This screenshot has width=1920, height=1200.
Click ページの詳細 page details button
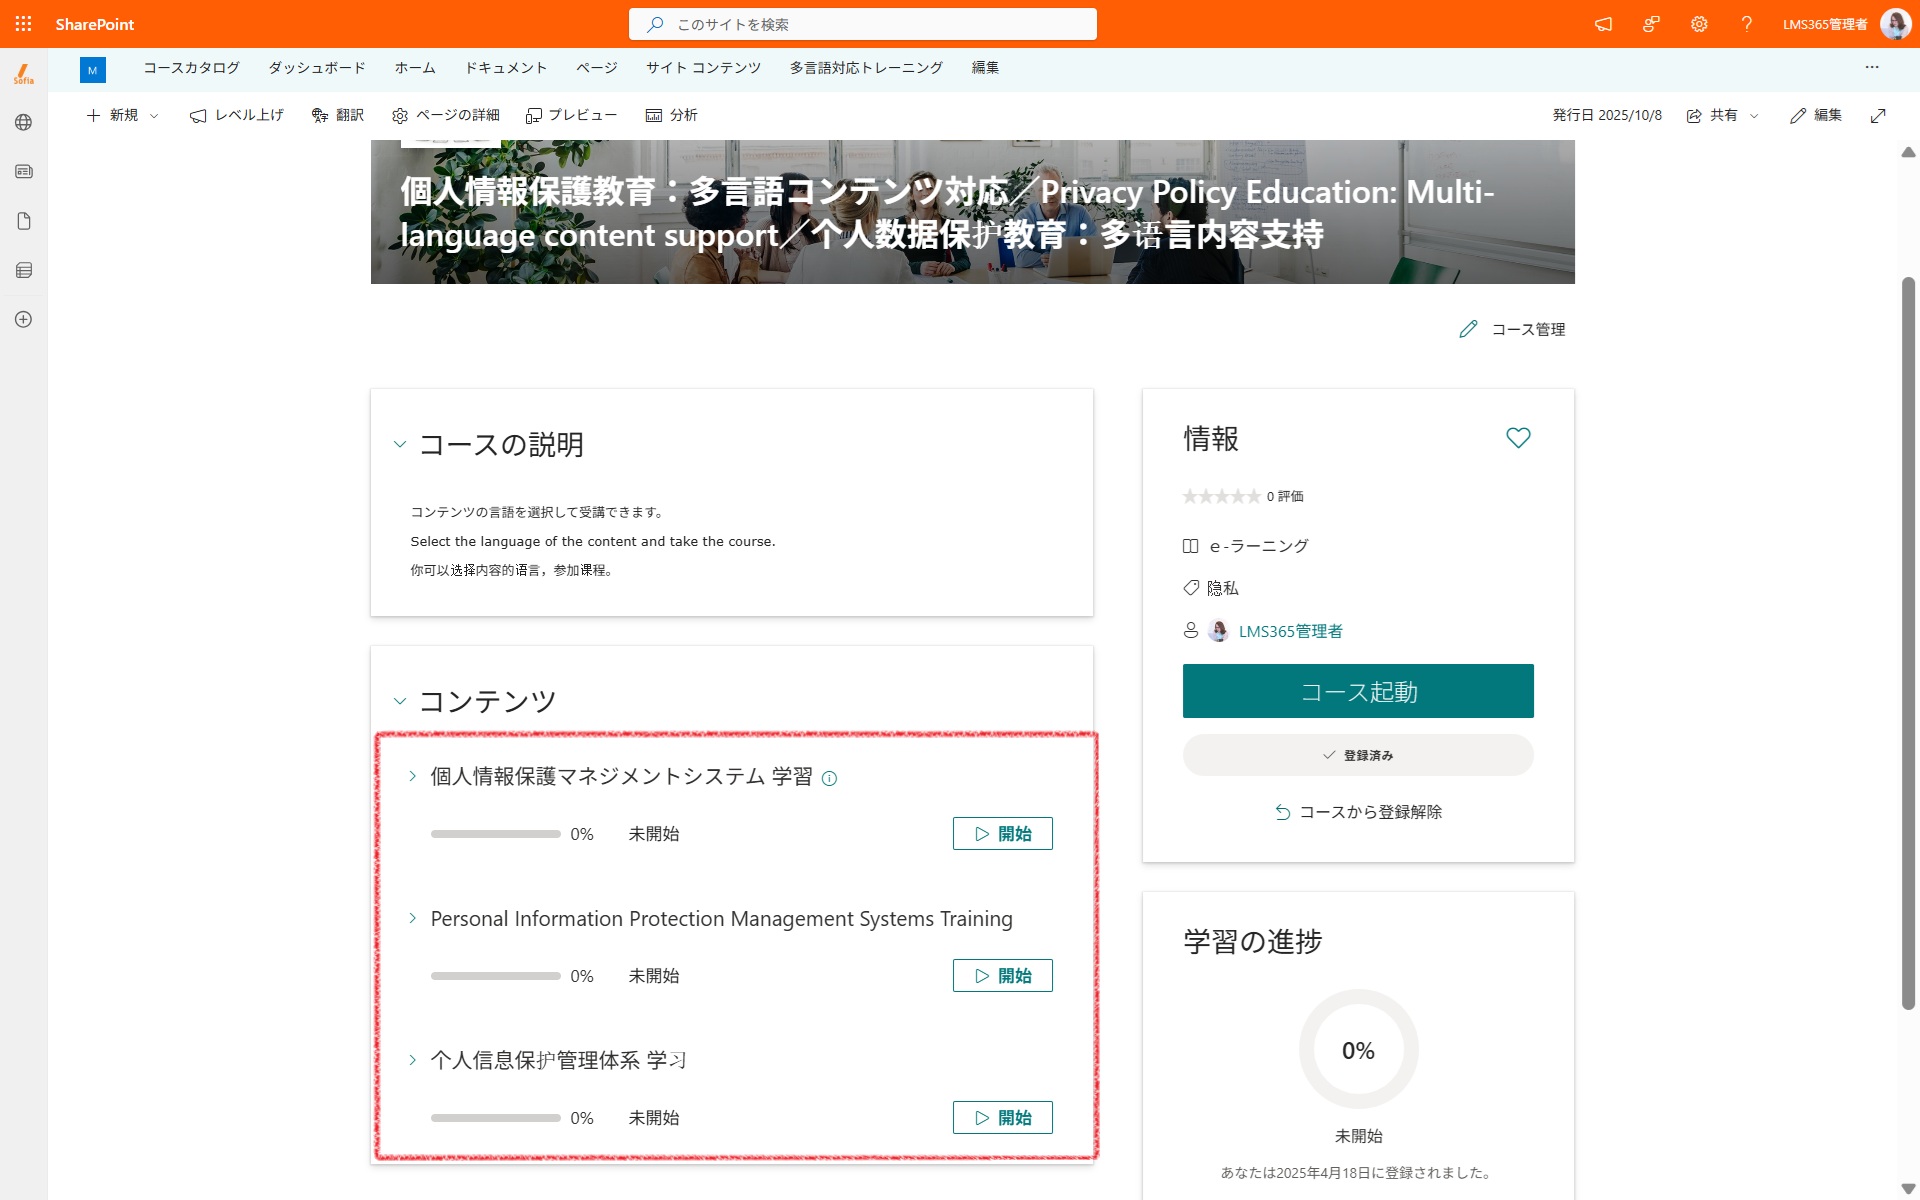[x=445, y=115]
